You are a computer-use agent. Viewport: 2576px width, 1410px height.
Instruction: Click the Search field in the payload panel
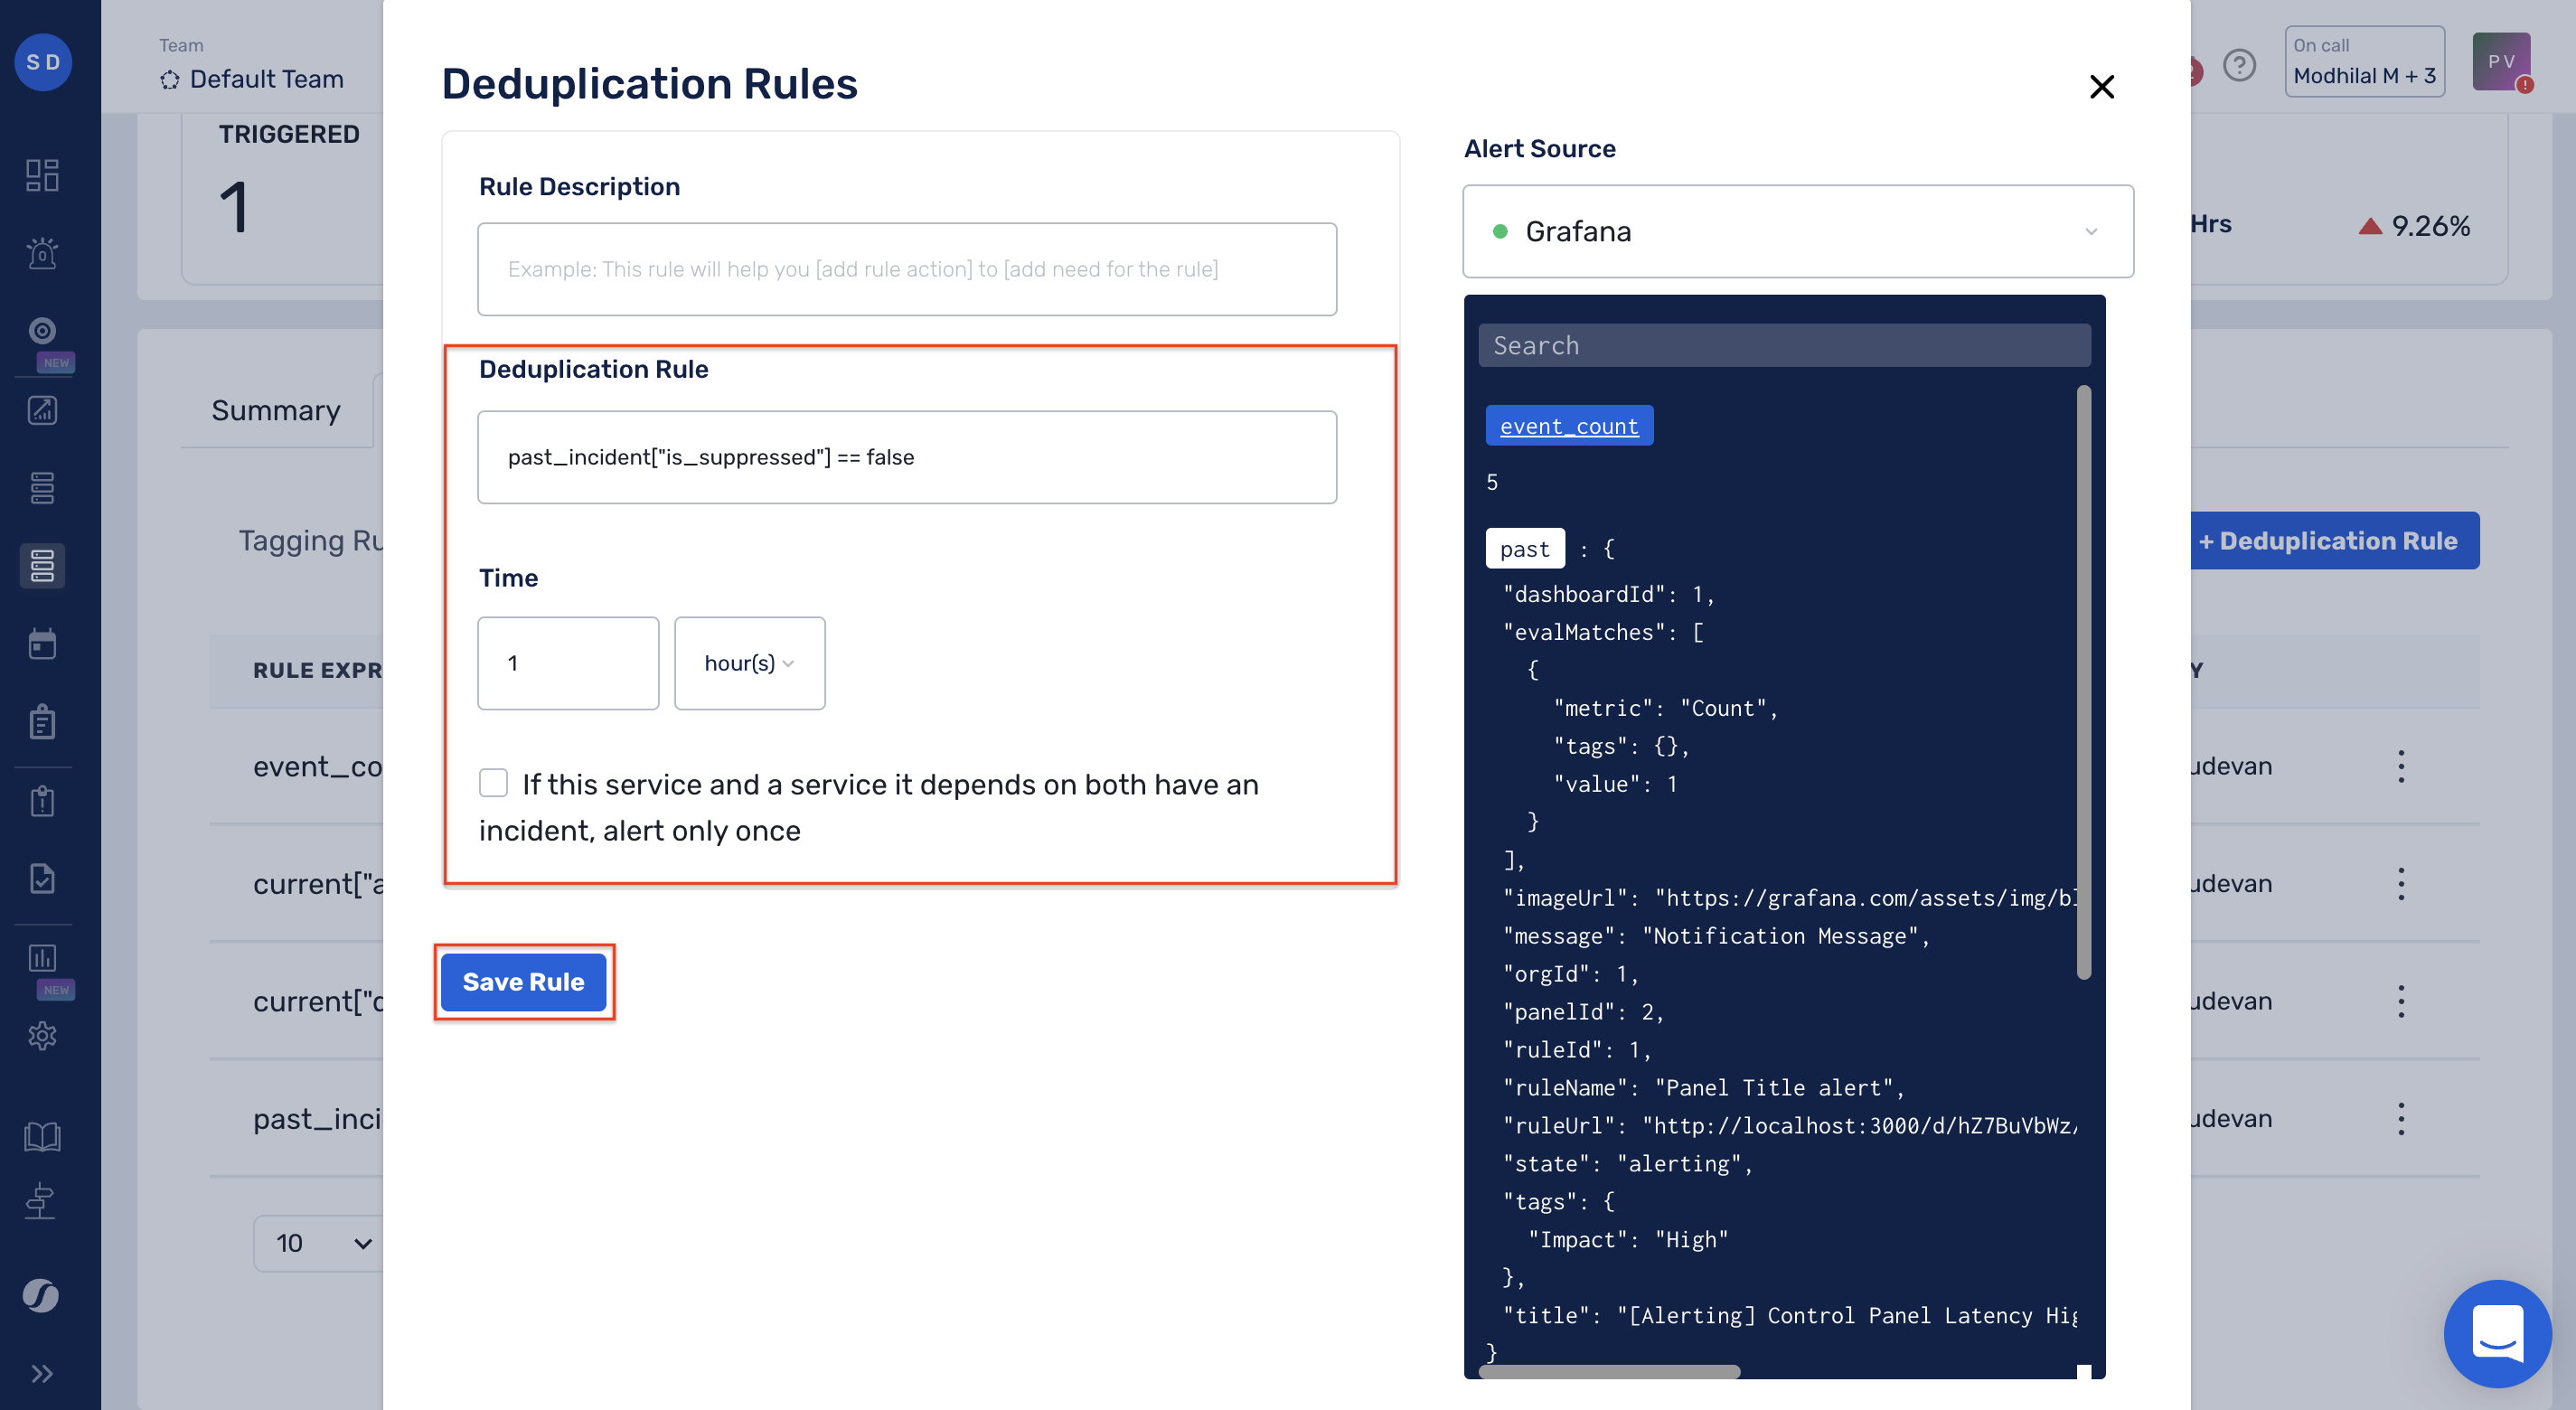tap(1784, 344)
